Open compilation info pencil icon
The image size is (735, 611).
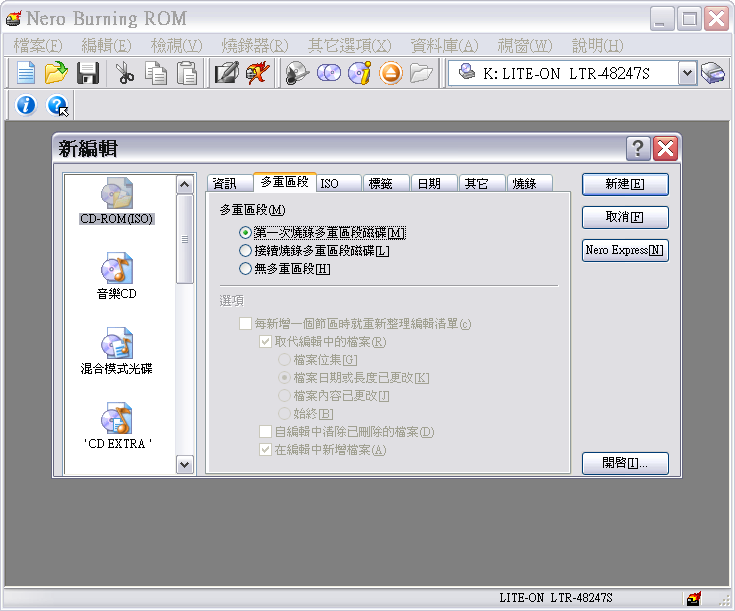[227, 73]
